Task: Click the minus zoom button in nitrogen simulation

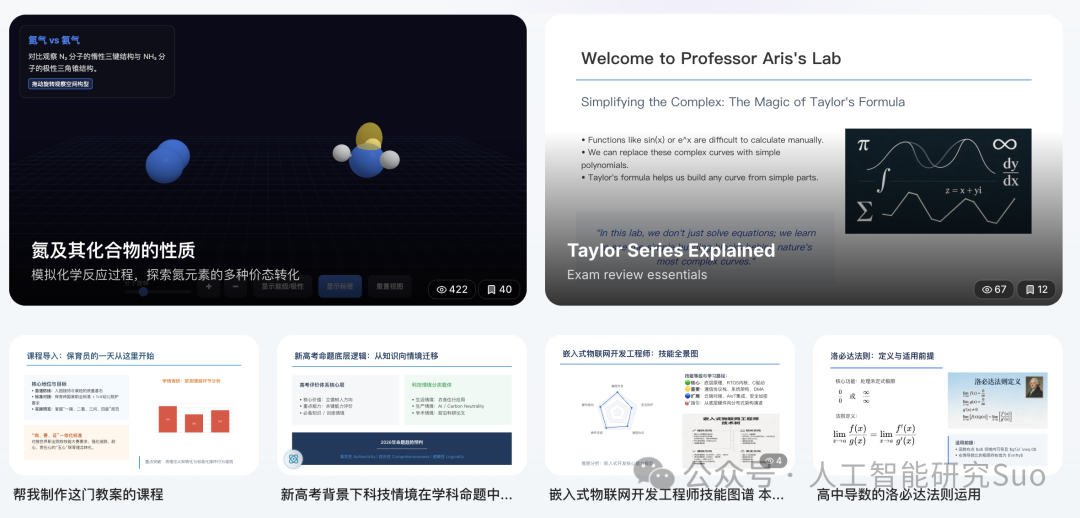Action: click(235, 287)
